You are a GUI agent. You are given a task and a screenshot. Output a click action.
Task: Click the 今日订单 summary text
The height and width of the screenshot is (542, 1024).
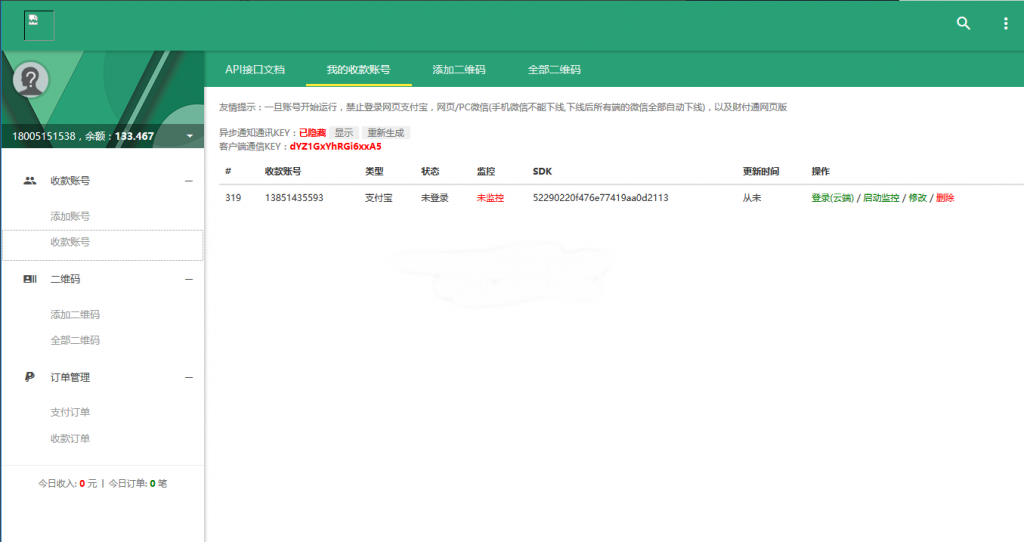coord(138,484)
